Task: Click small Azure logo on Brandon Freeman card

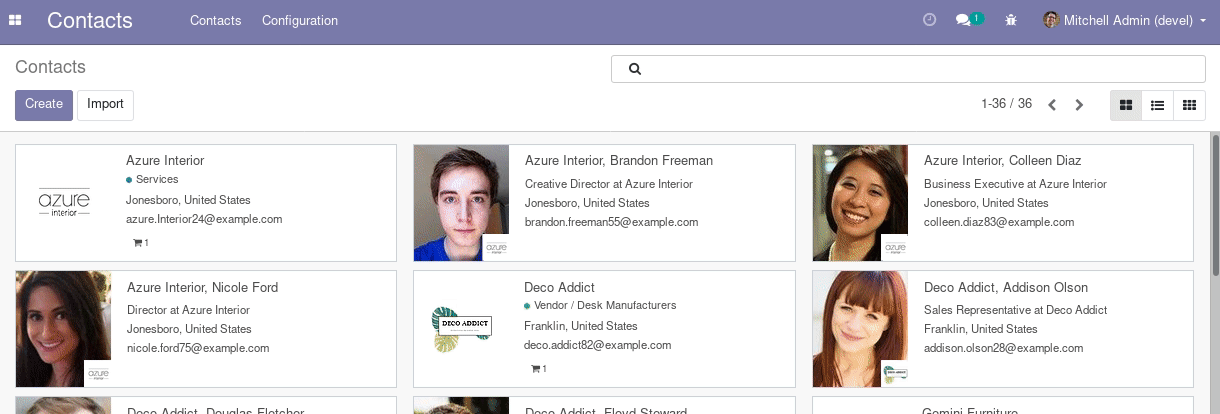Action: pos(496,248)
